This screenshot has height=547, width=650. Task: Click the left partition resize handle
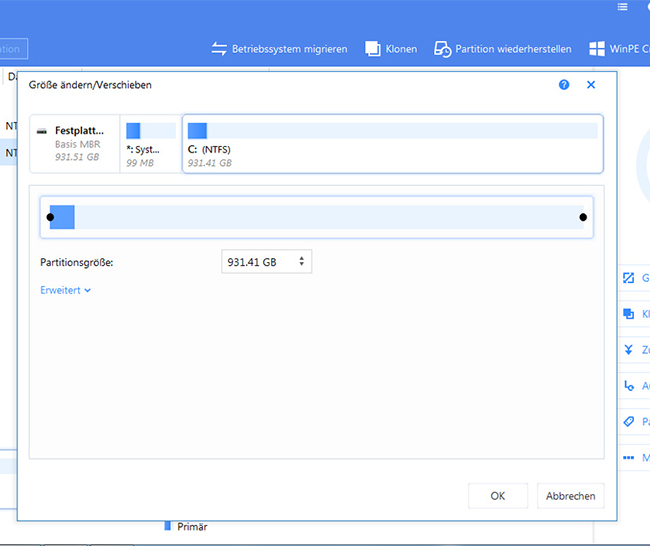50,217
